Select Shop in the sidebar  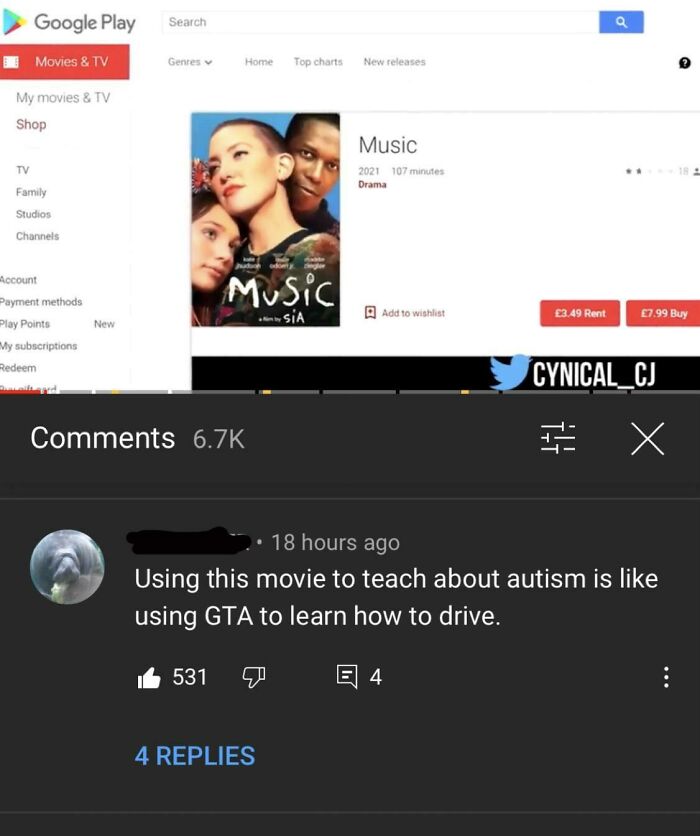(x=31, y=124)
